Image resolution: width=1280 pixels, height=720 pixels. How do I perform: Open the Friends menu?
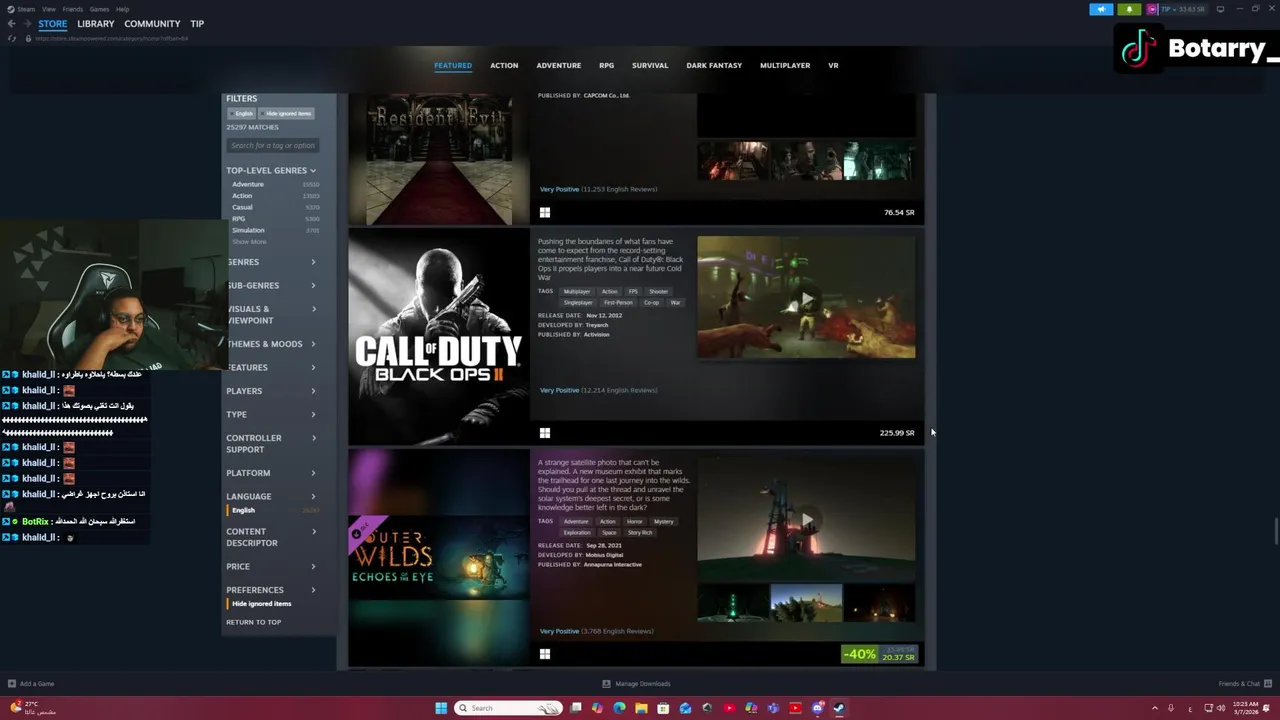pos(73,9)
